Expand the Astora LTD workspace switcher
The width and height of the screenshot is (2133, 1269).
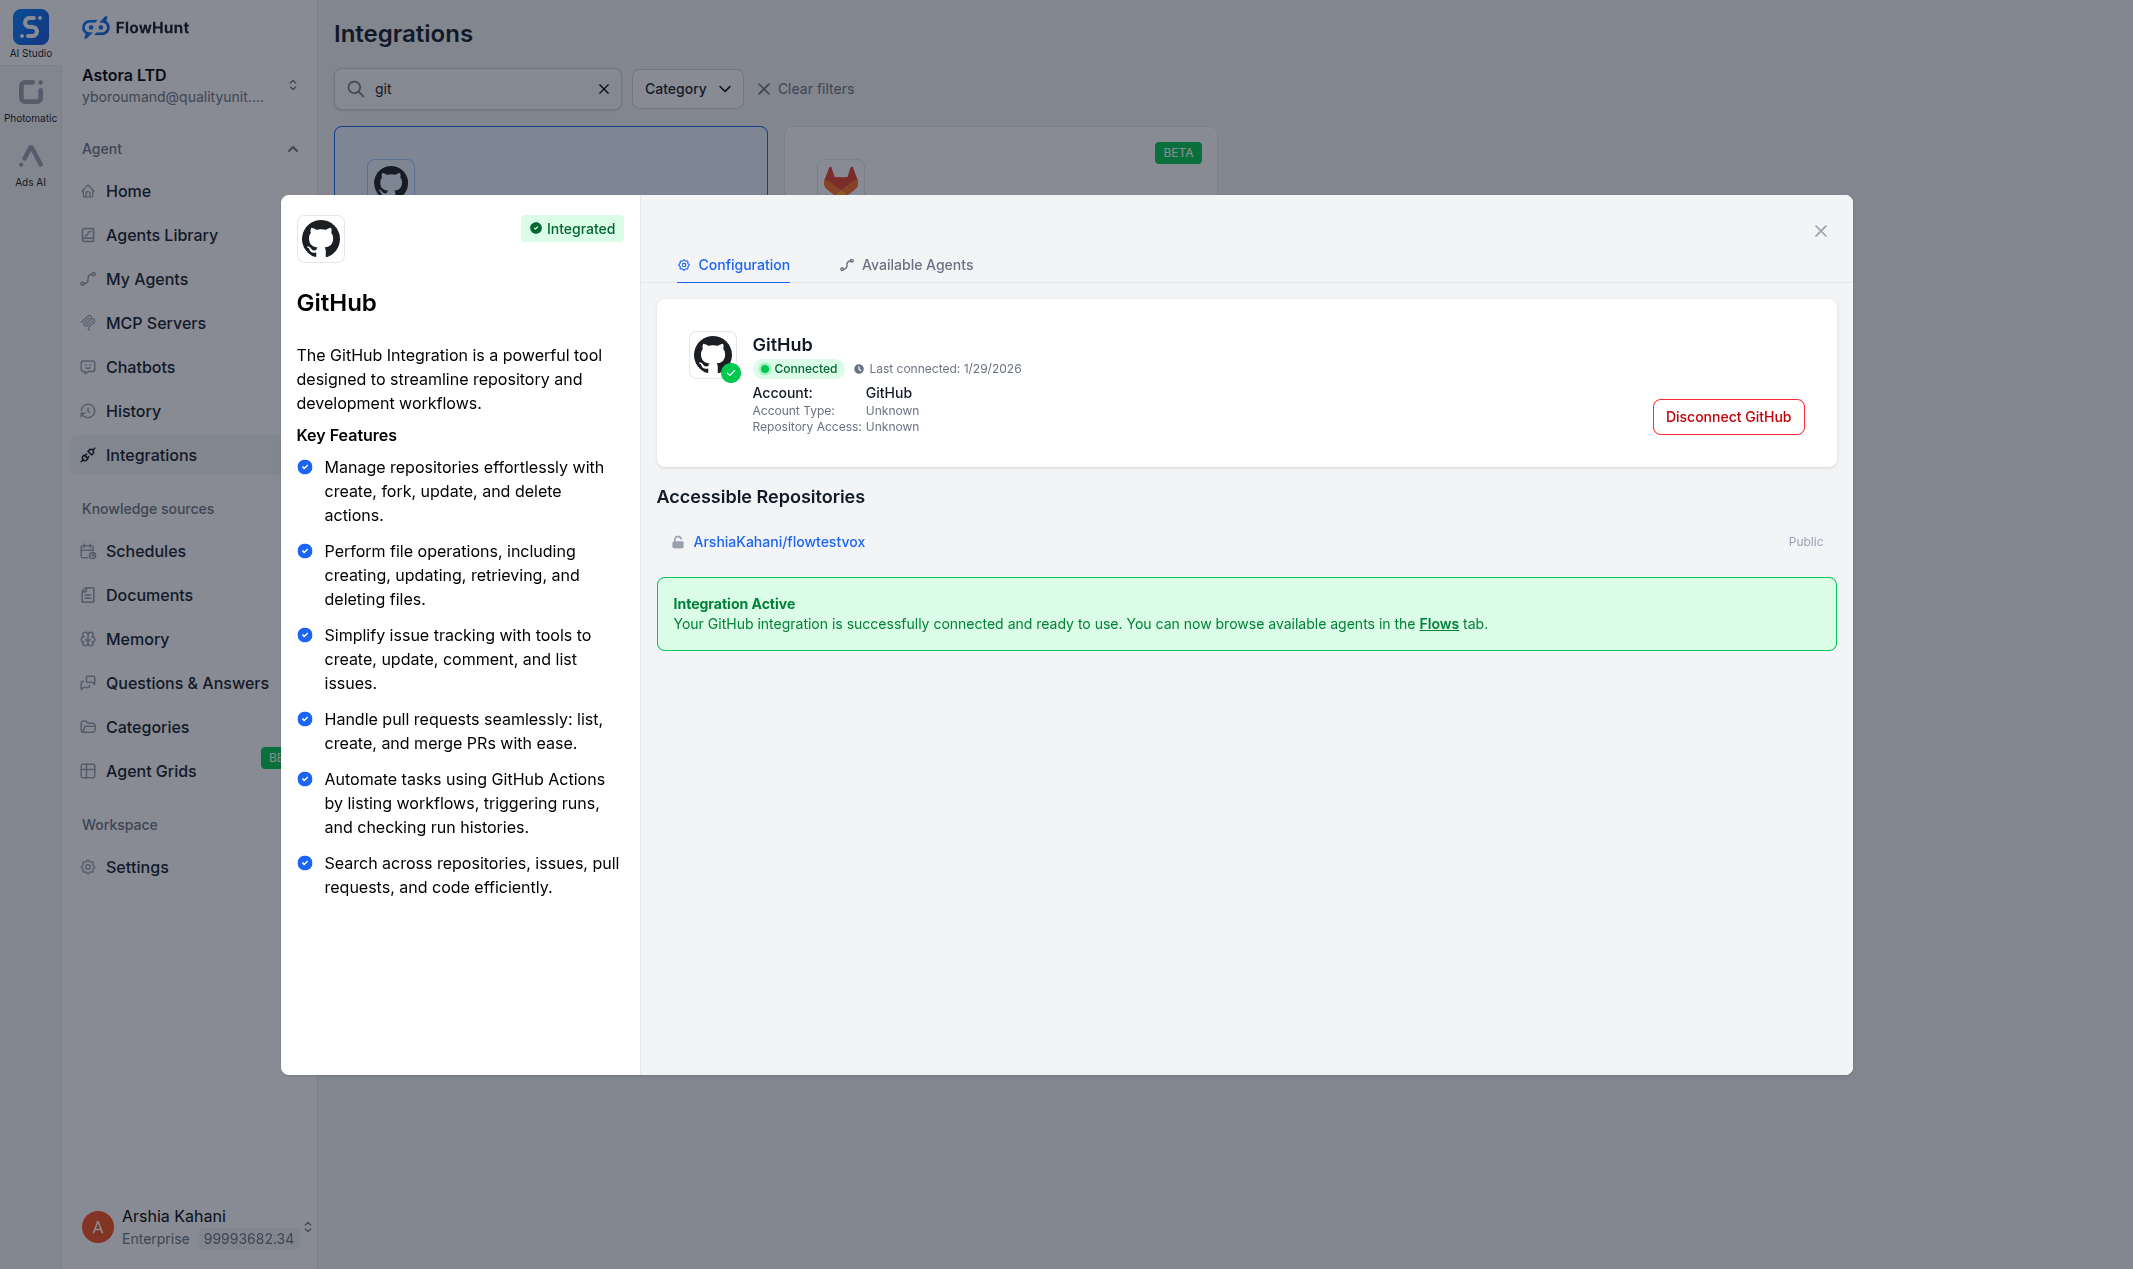tap(292, 85)
